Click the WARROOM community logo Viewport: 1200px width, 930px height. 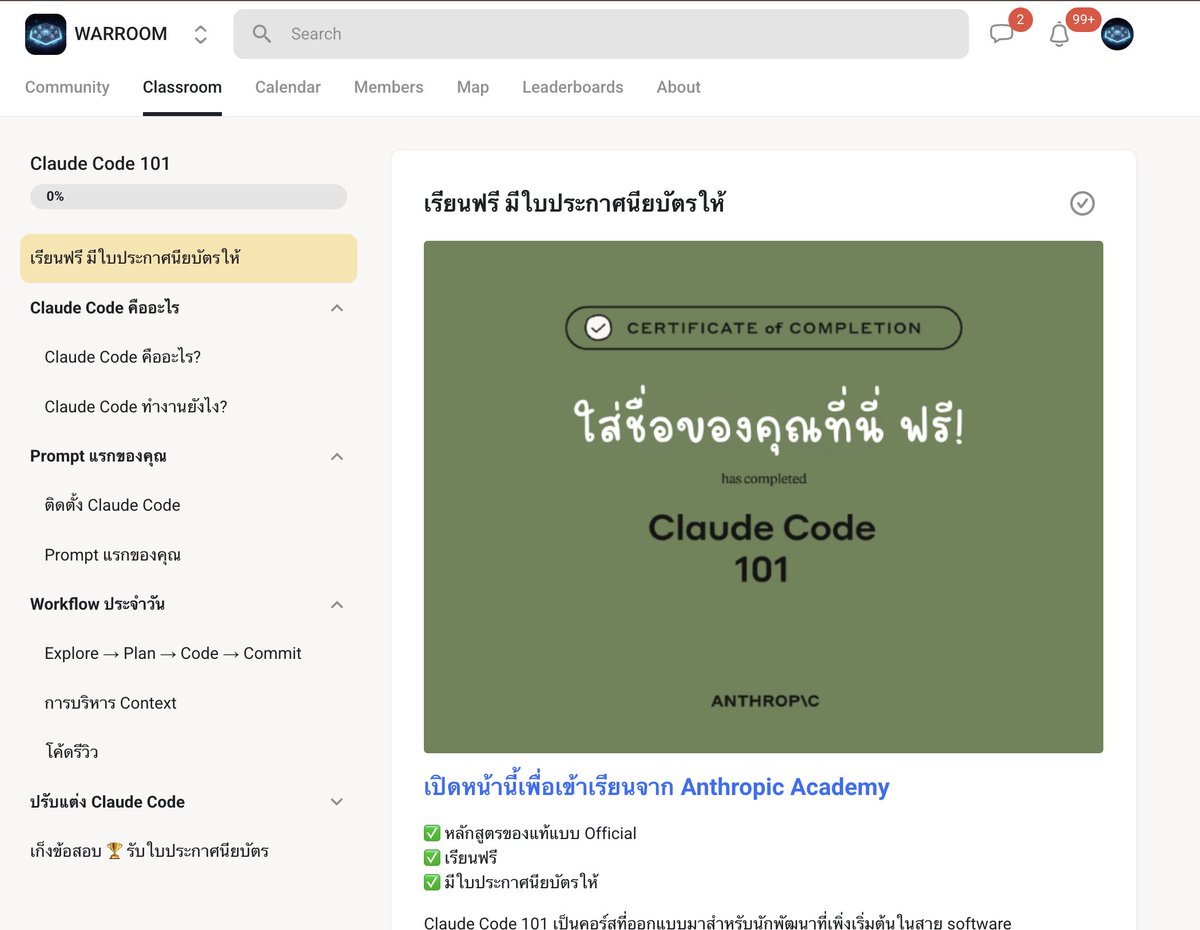pos(45,34)
